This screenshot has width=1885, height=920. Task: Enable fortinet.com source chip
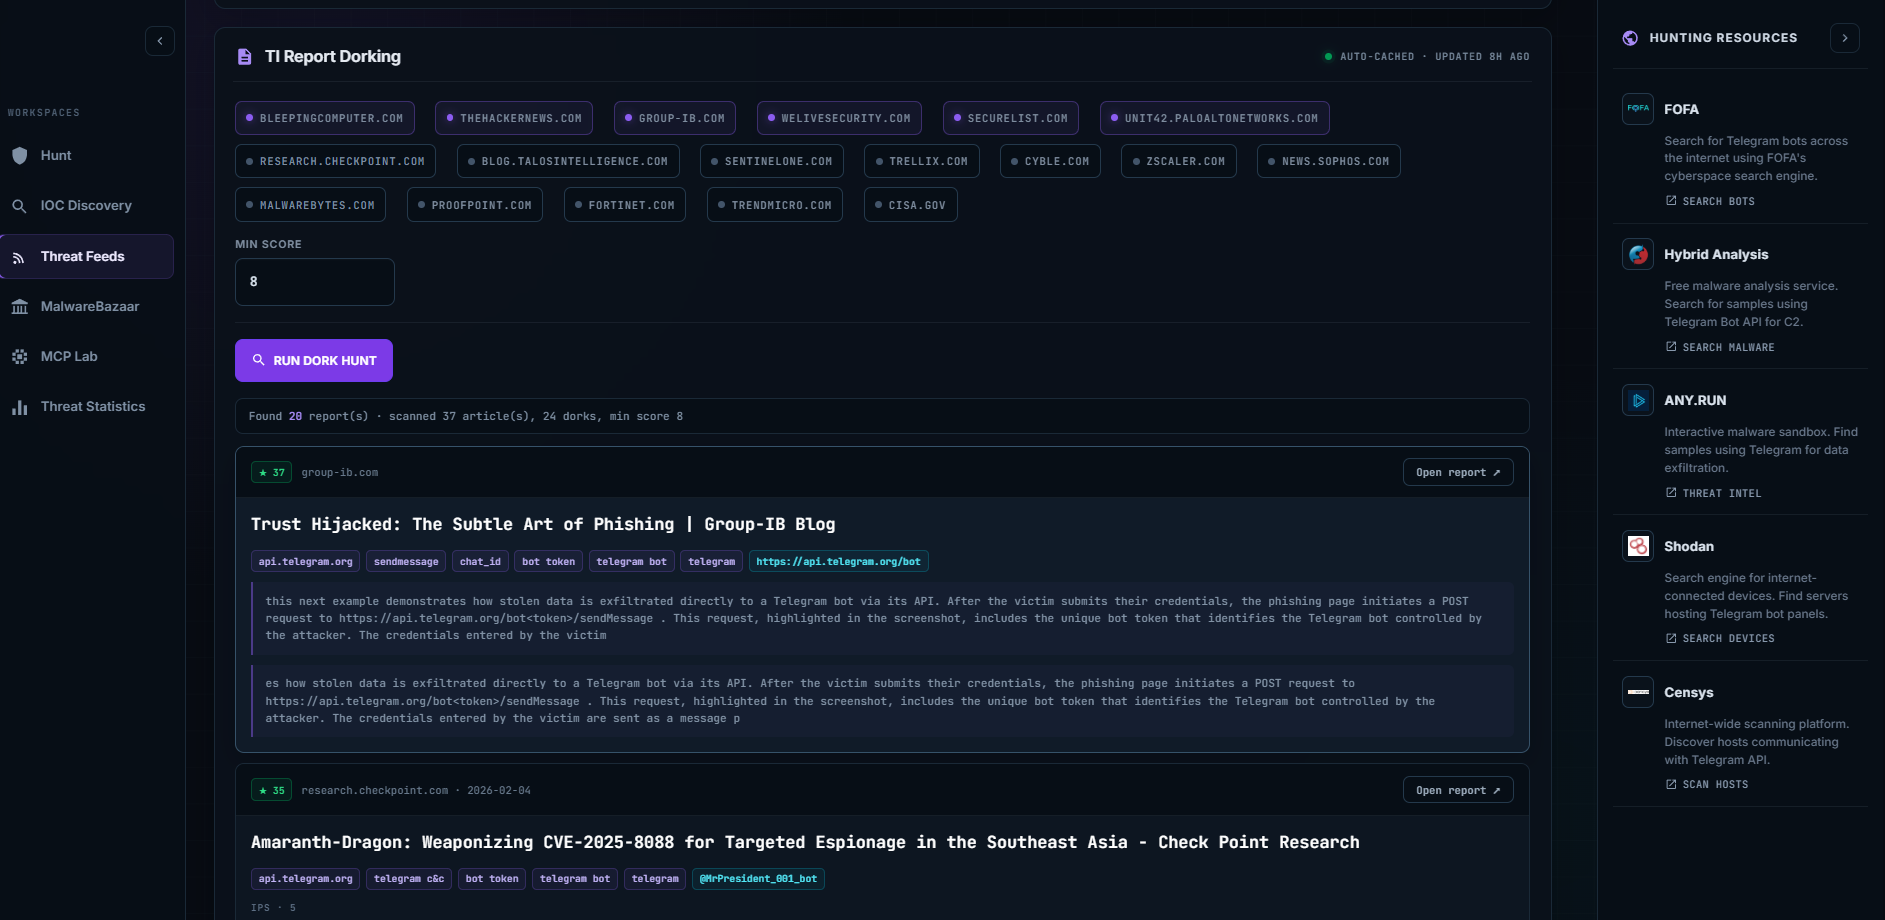click(x=625, y=205)
